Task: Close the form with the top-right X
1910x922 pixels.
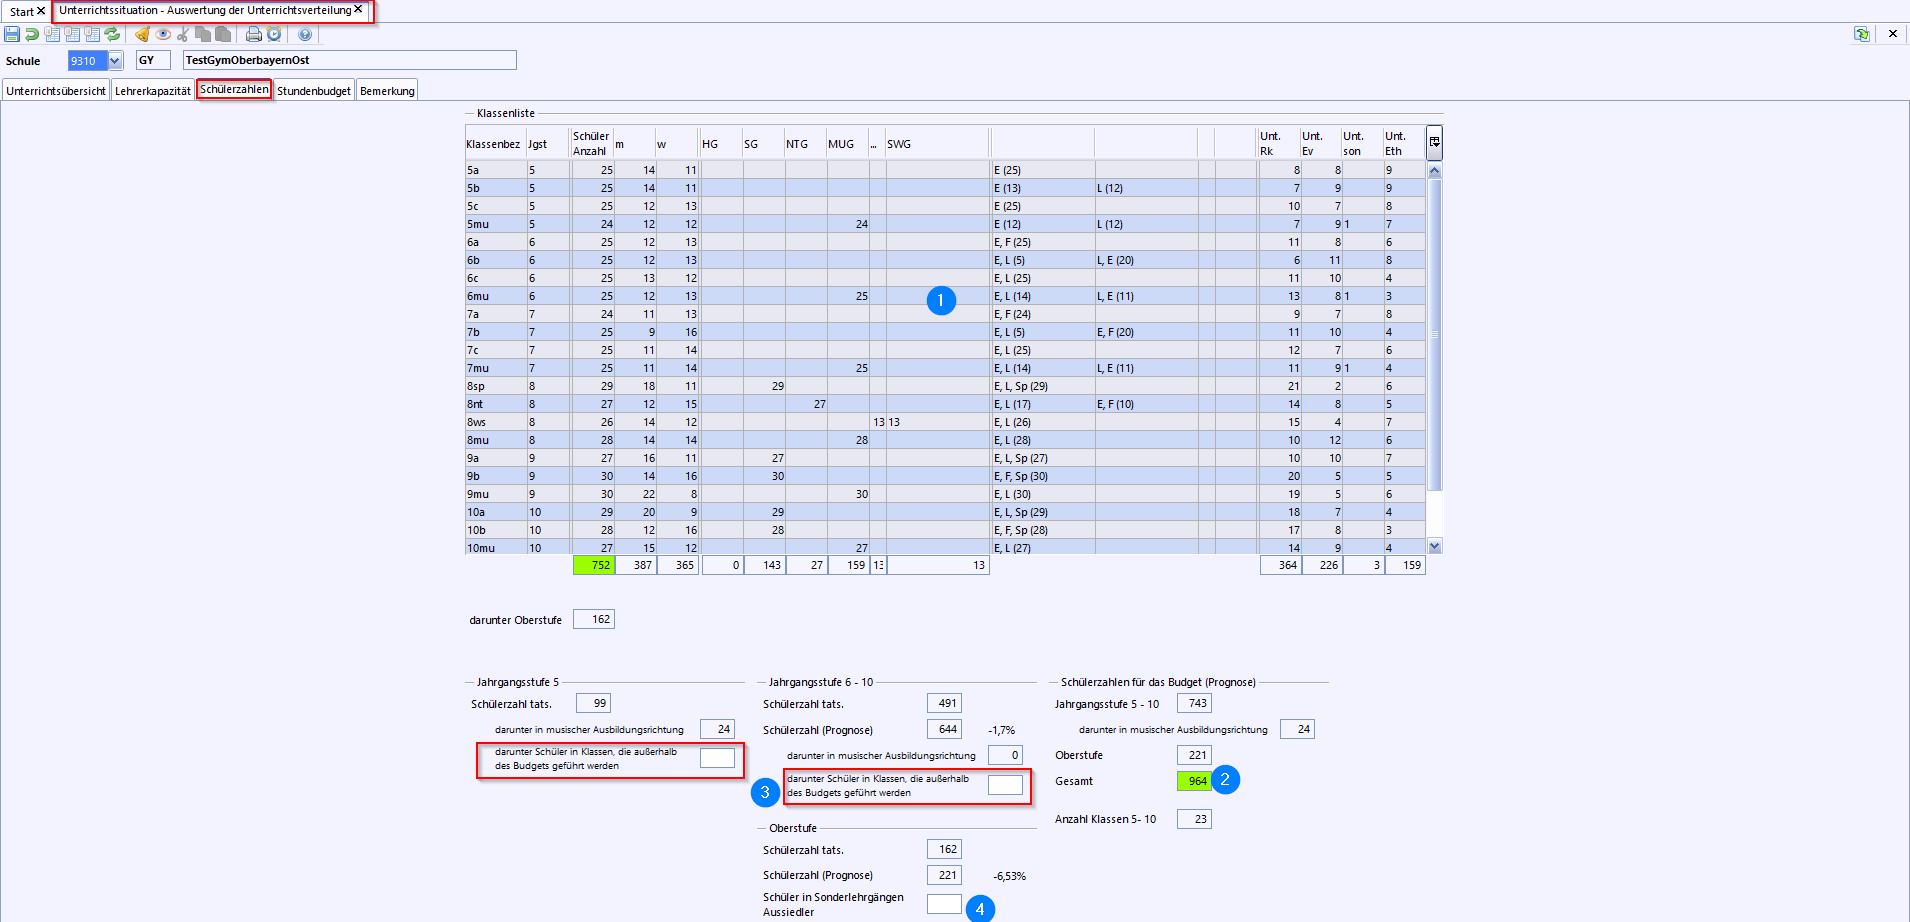Action: (x=1892, y=34)
